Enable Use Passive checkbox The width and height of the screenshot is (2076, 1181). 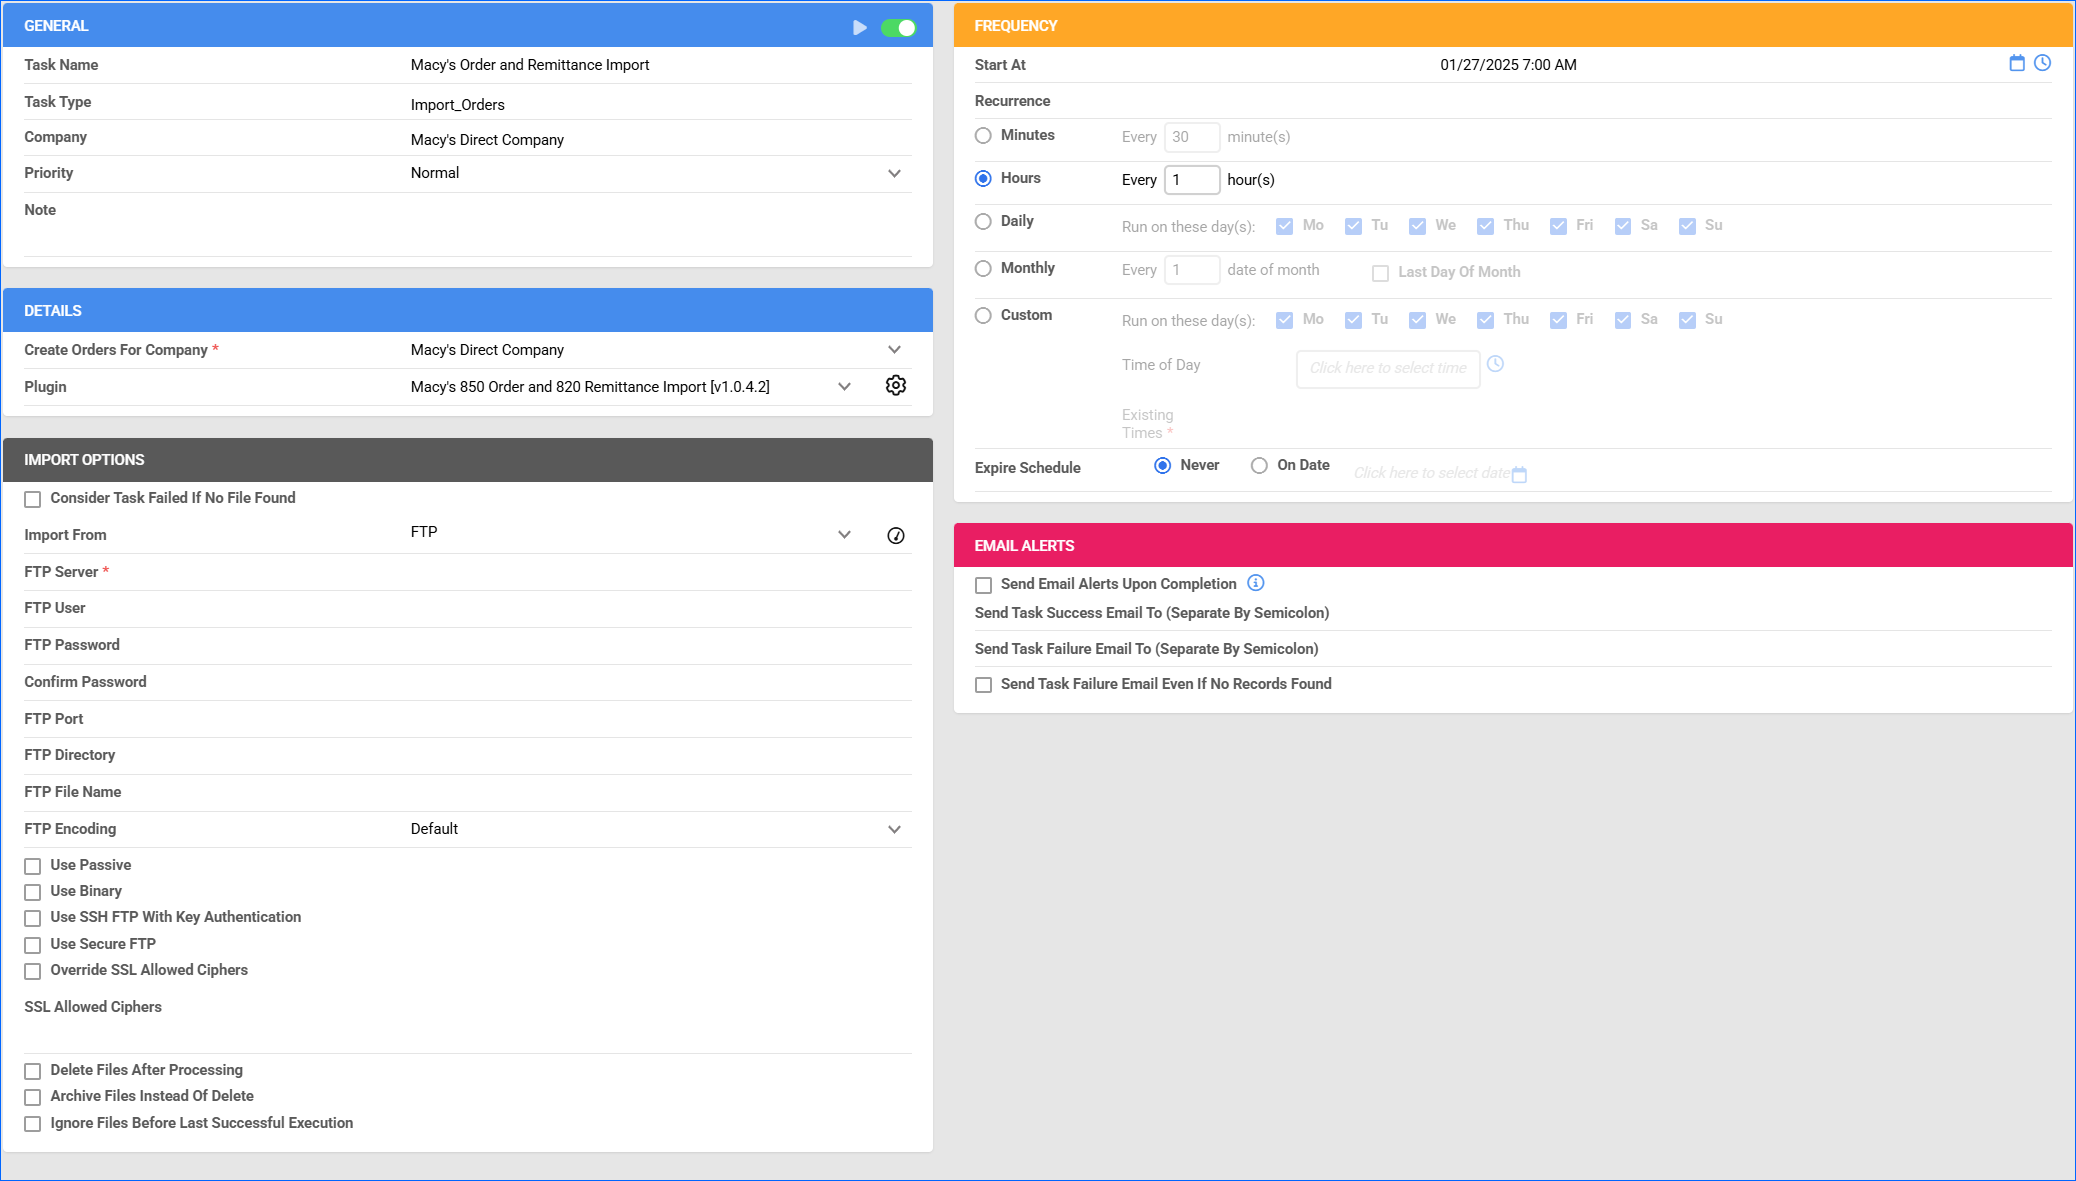pyautogui.click(x=33, y=866)
